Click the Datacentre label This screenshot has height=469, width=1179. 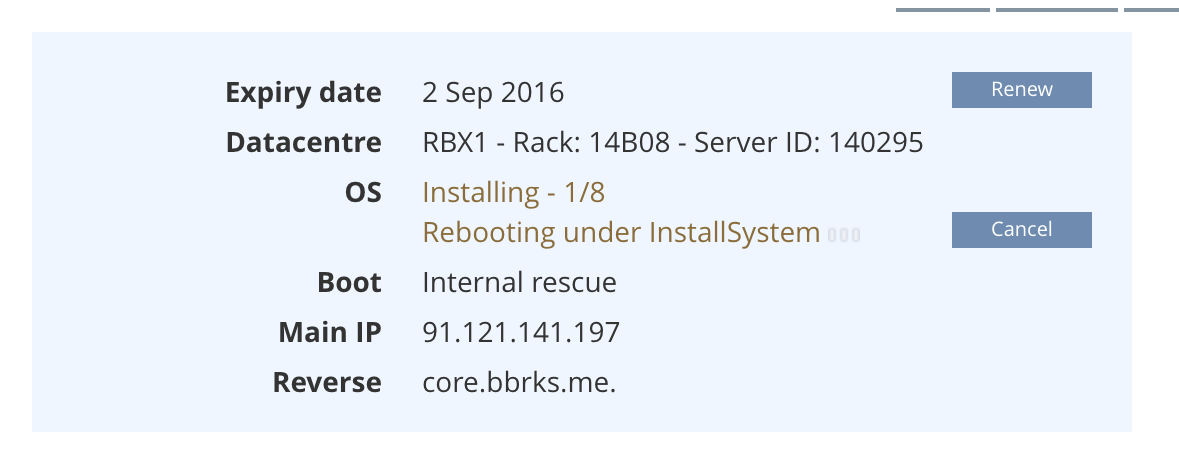[x=303, y=143]
